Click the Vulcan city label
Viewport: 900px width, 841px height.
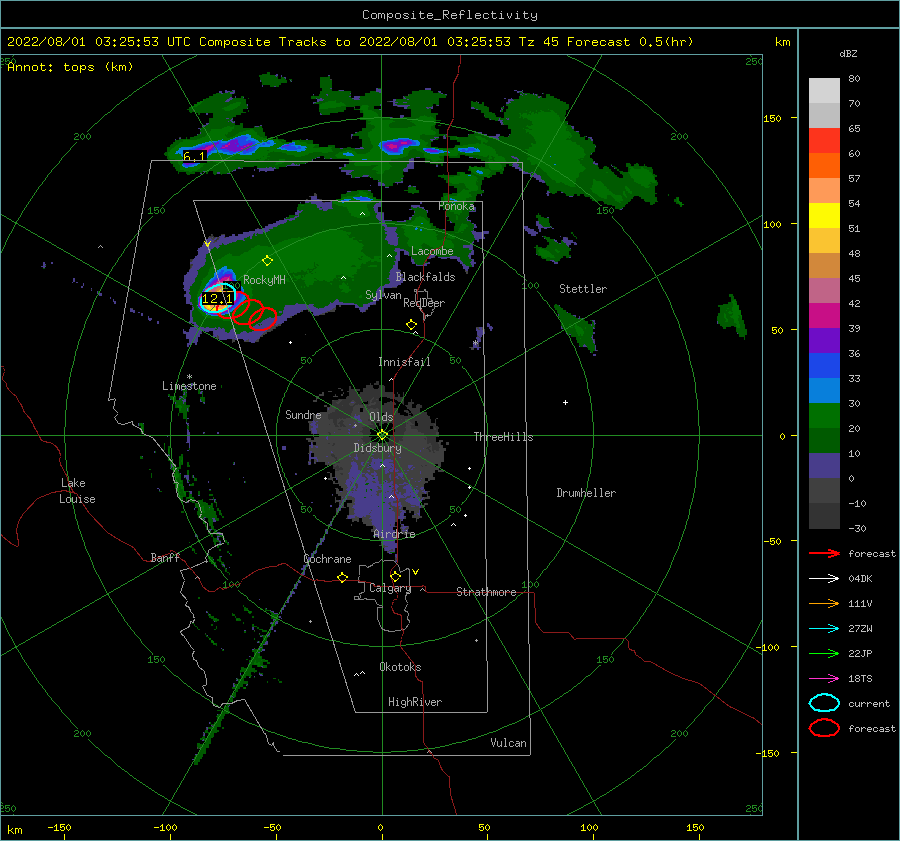click(509, 743)
